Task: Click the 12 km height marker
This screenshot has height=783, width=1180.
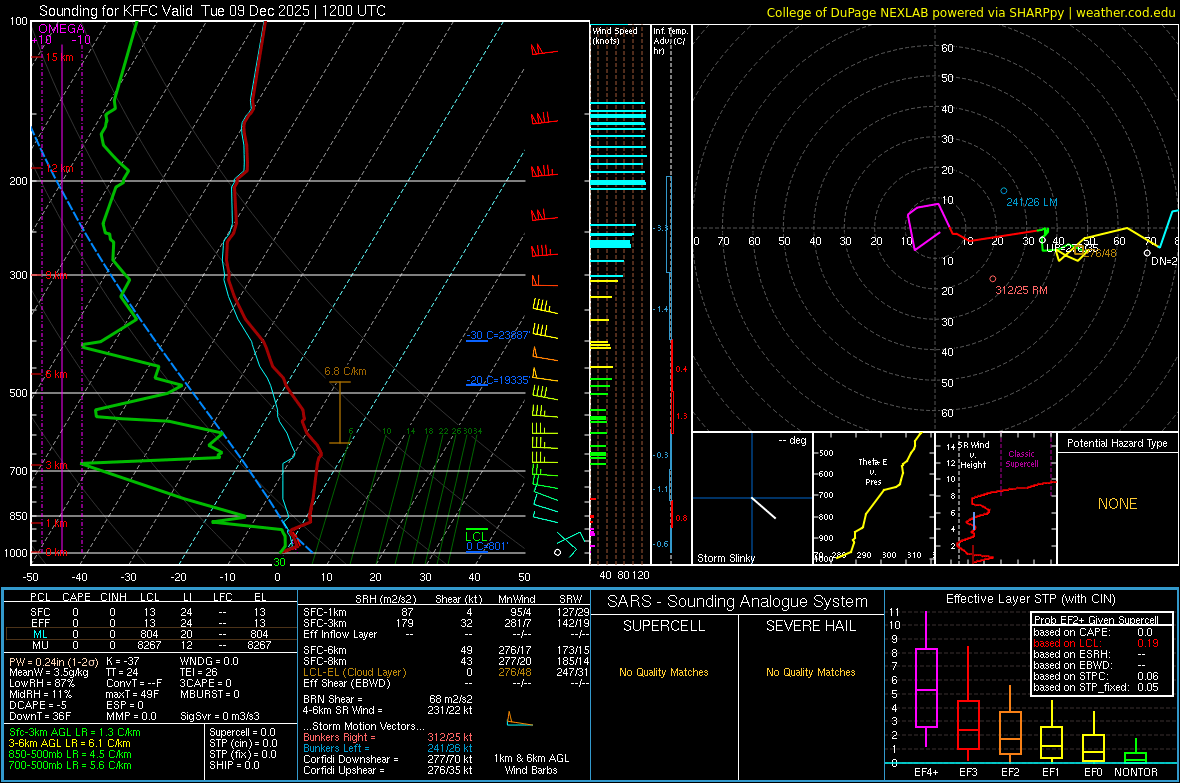Action: tap(57, 169)
